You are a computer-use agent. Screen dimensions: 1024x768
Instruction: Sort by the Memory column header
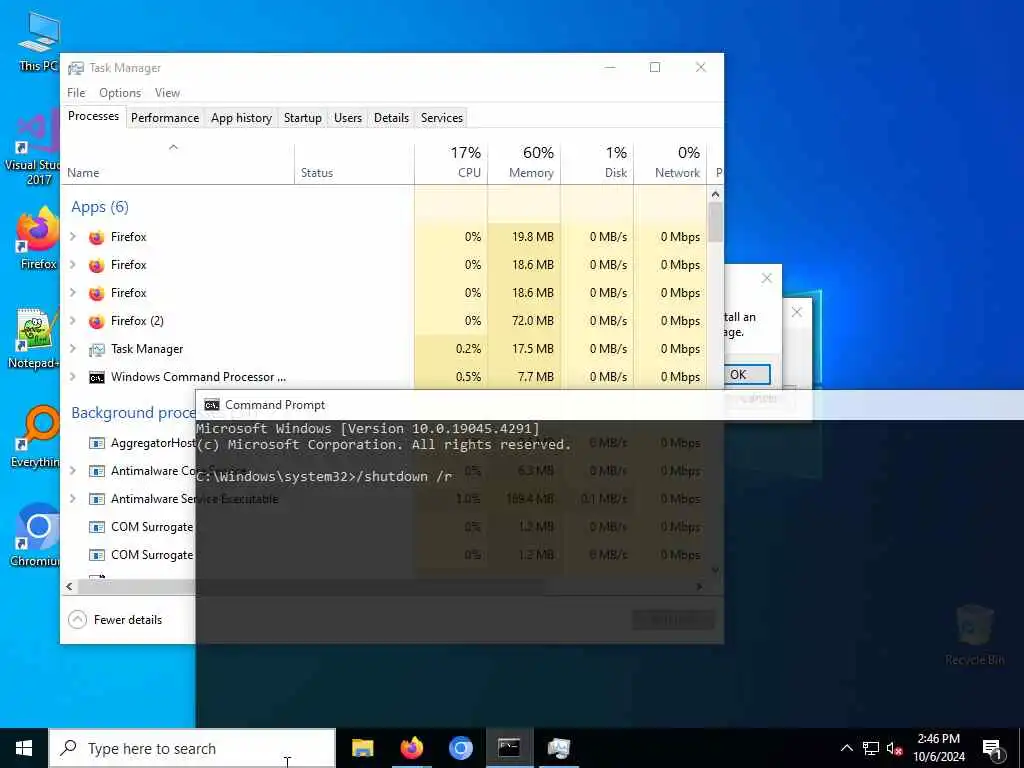(524, 163)
